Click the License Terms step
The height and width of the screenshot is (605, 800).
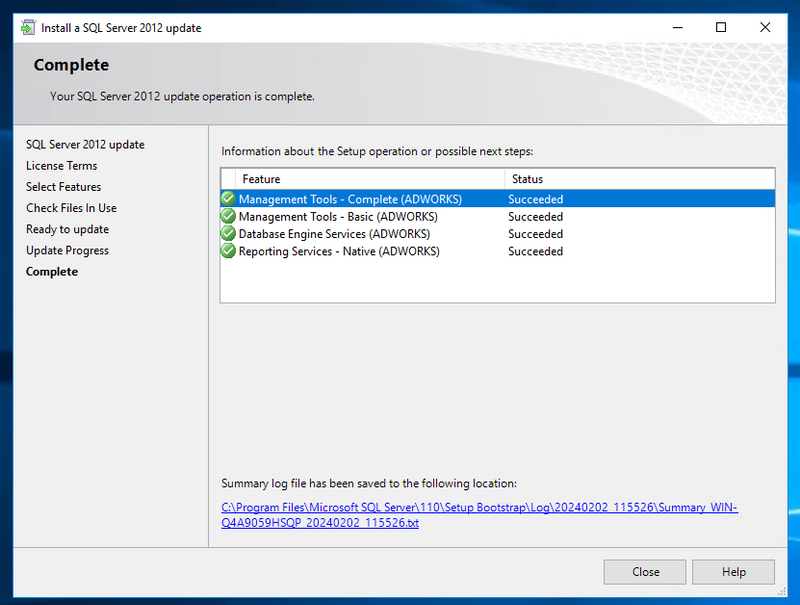click(61, 166)
